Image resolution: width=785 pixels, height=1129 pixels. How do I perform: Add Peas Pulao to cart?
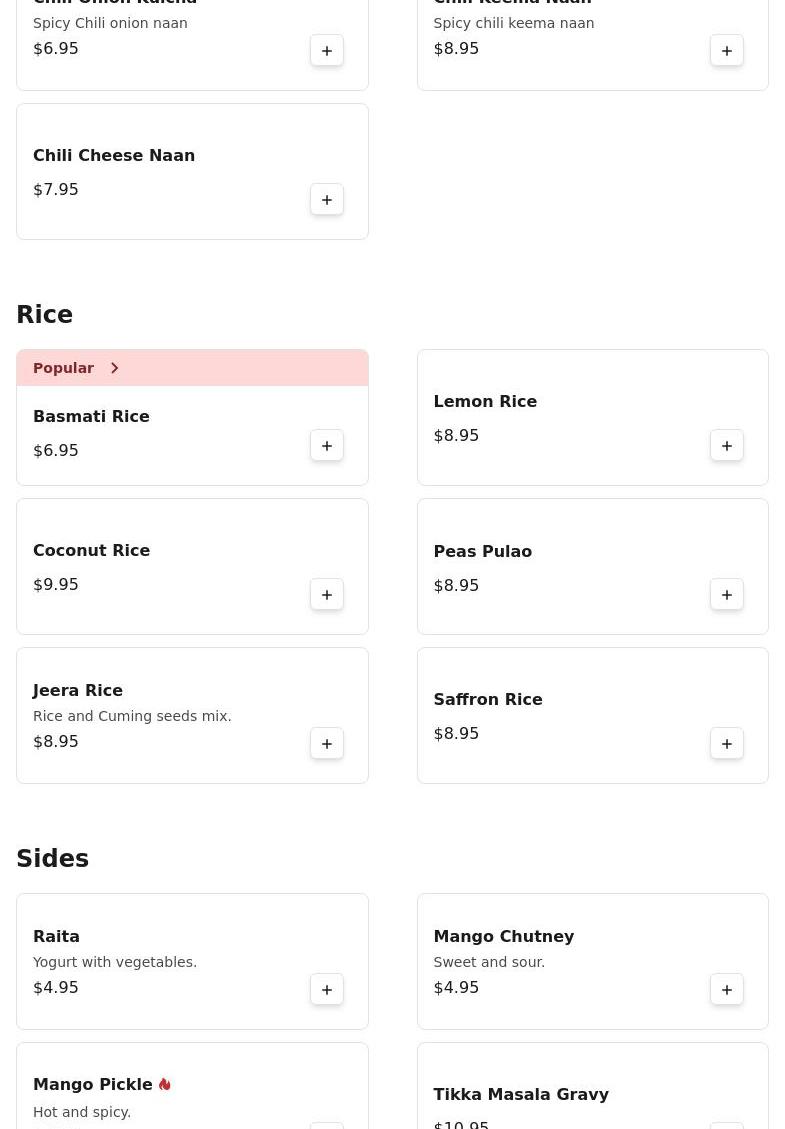coord(727,595)
